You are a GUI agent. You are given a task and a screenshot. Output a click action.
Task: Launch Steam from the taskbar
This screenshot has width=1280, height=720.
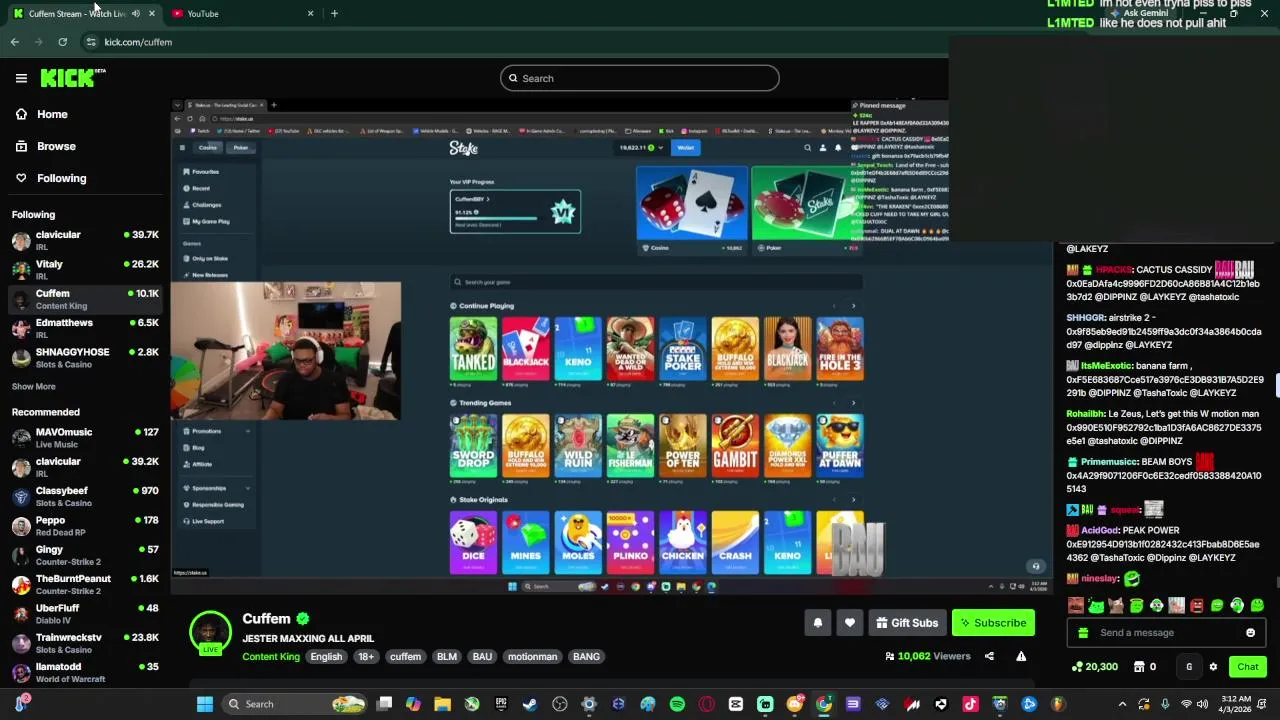point(530,704)
